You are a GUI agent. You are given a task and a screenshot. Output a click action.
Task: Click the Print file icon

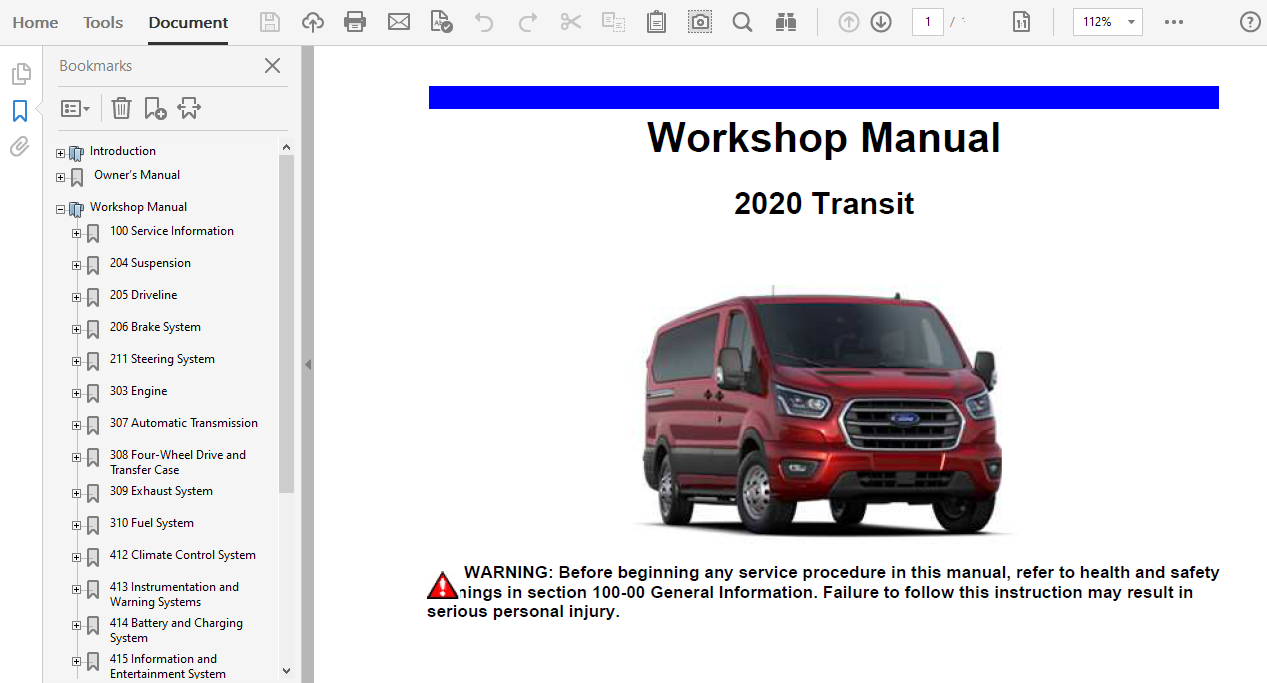(x=355, y=22)
